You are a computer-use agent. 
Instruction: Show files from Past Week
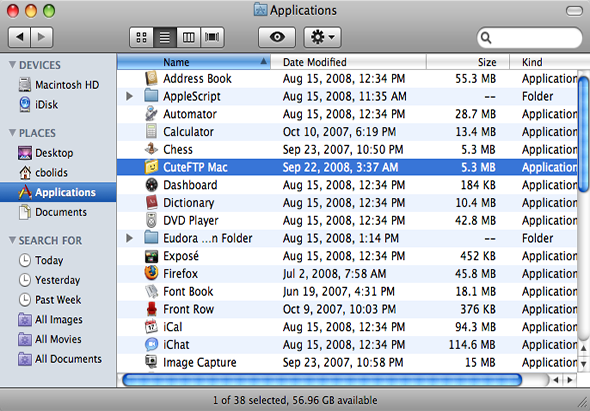(x=58, y=300)
